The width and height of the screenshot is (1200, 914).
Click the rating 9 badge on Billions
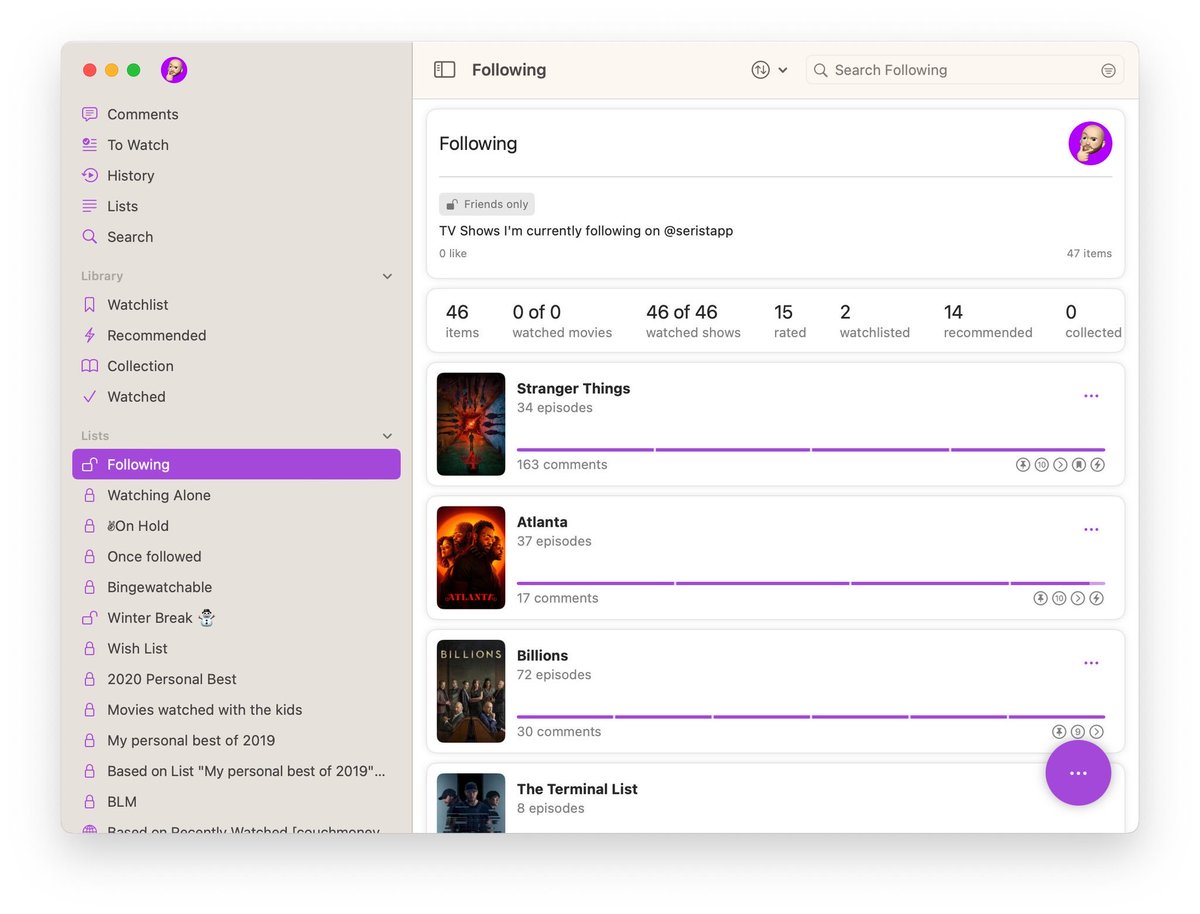click(1078, 732)
